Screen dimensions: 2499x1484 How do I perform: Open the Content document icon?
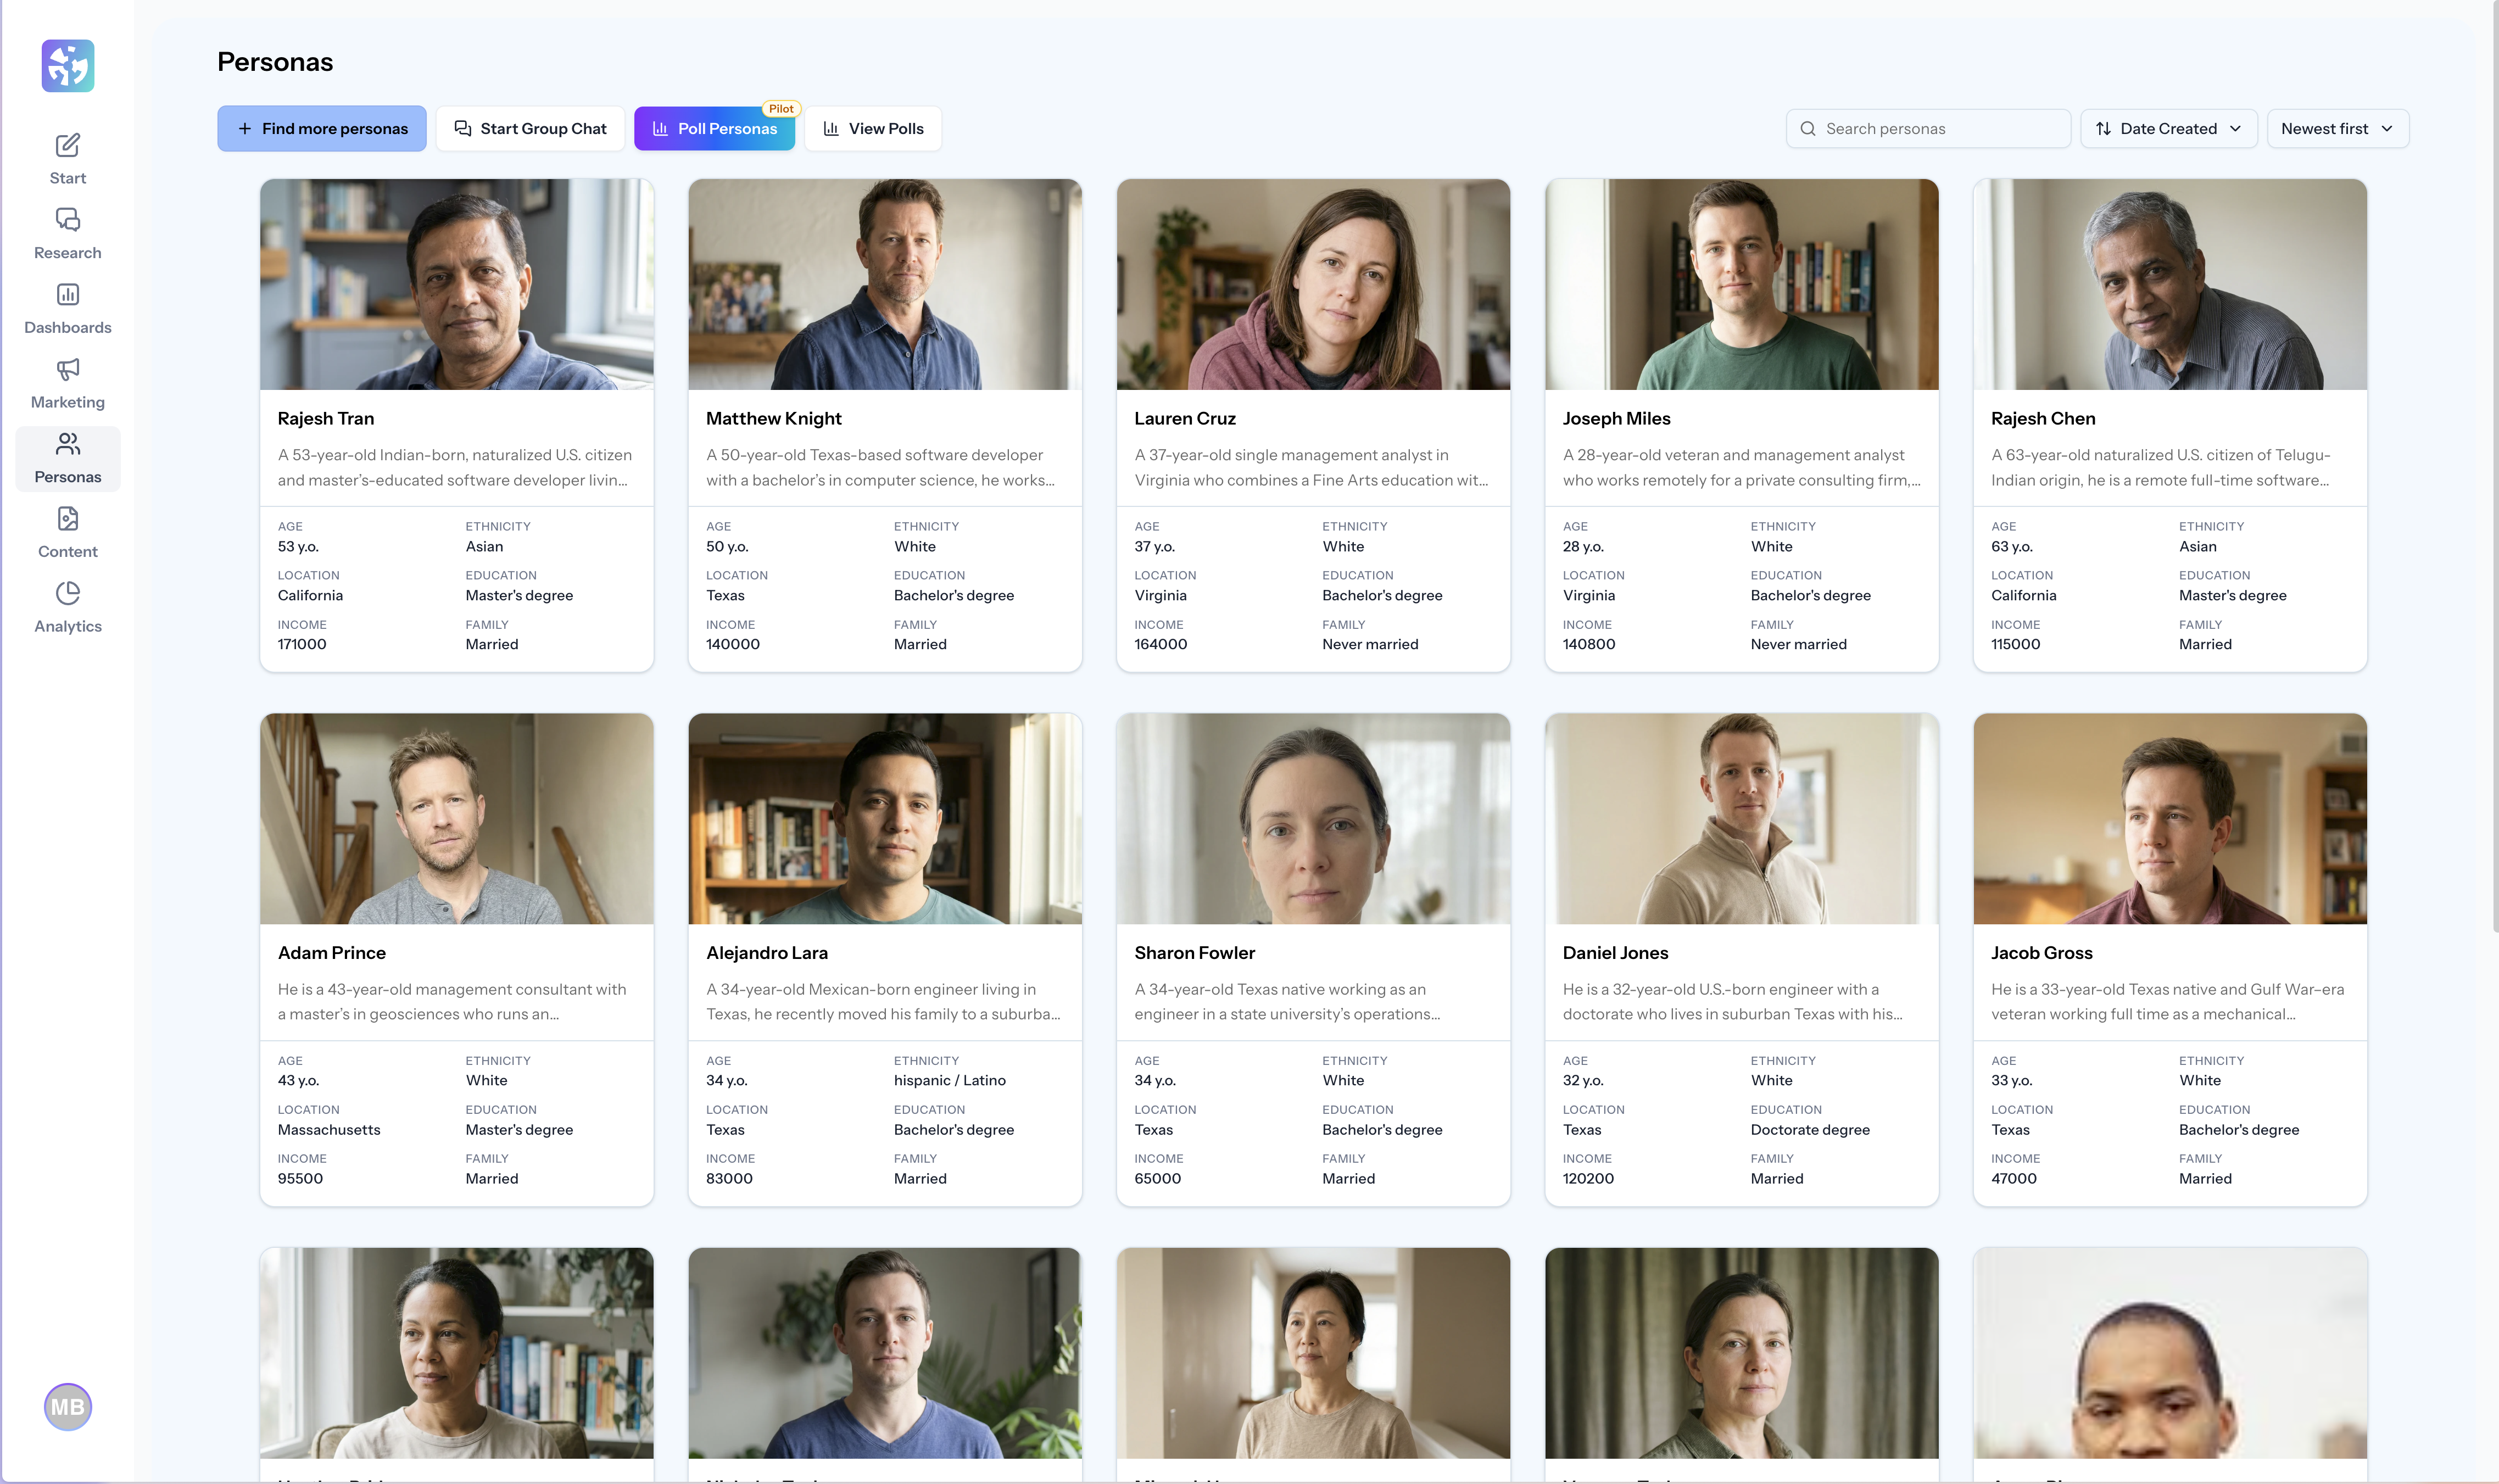click(68, 519)
